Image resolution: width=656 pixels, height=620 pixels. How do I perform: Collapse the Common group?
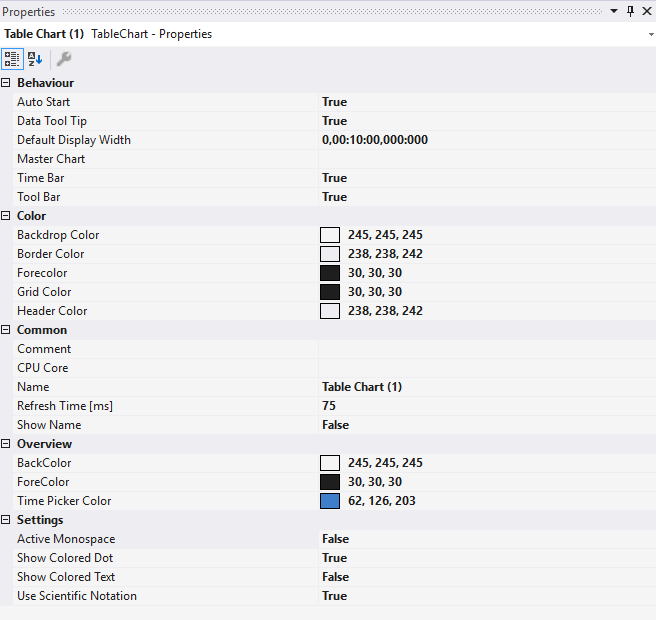point(7,330)
